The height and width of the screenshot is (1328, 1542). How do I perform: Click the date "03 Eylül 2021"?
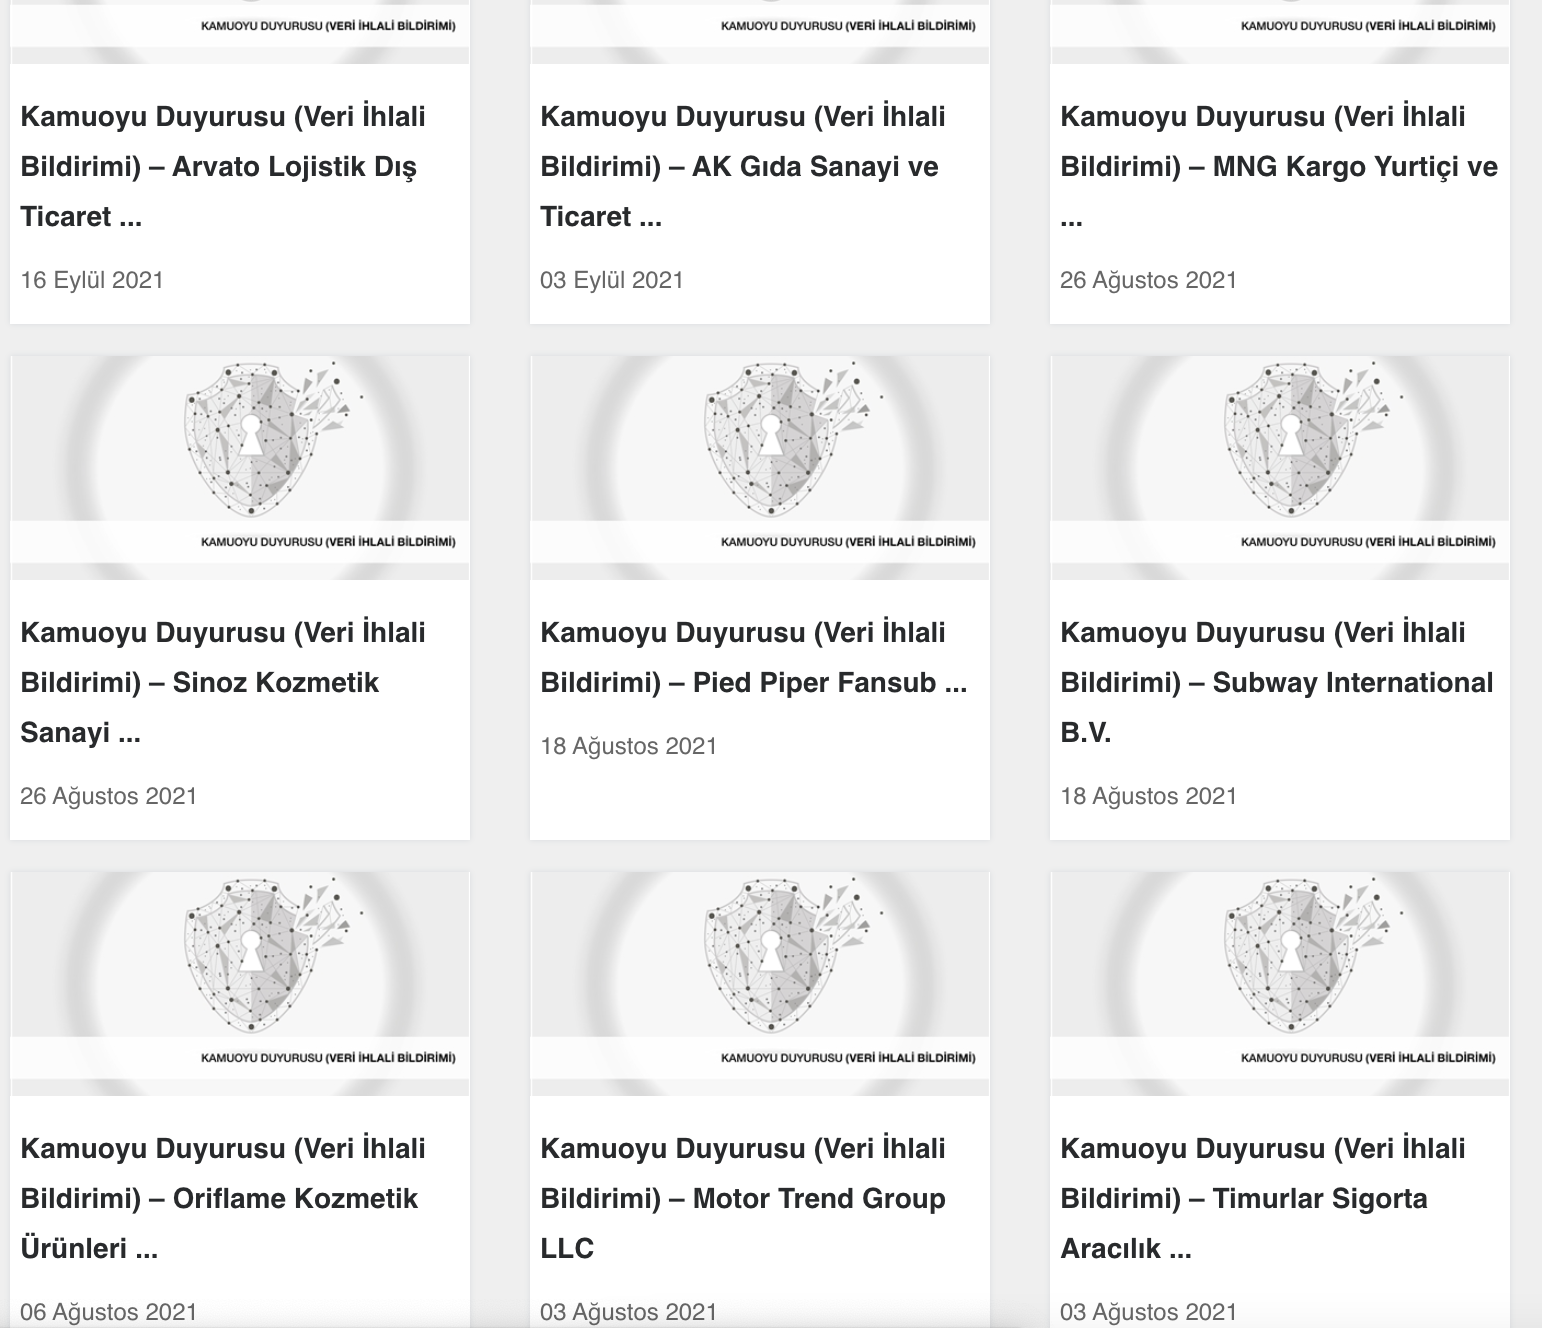point(612,280)
